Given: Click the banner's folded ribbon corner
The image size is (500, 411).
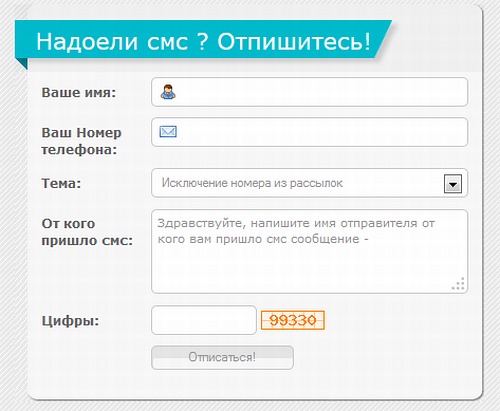Looking at the screenshot, I should click(21, 64).
